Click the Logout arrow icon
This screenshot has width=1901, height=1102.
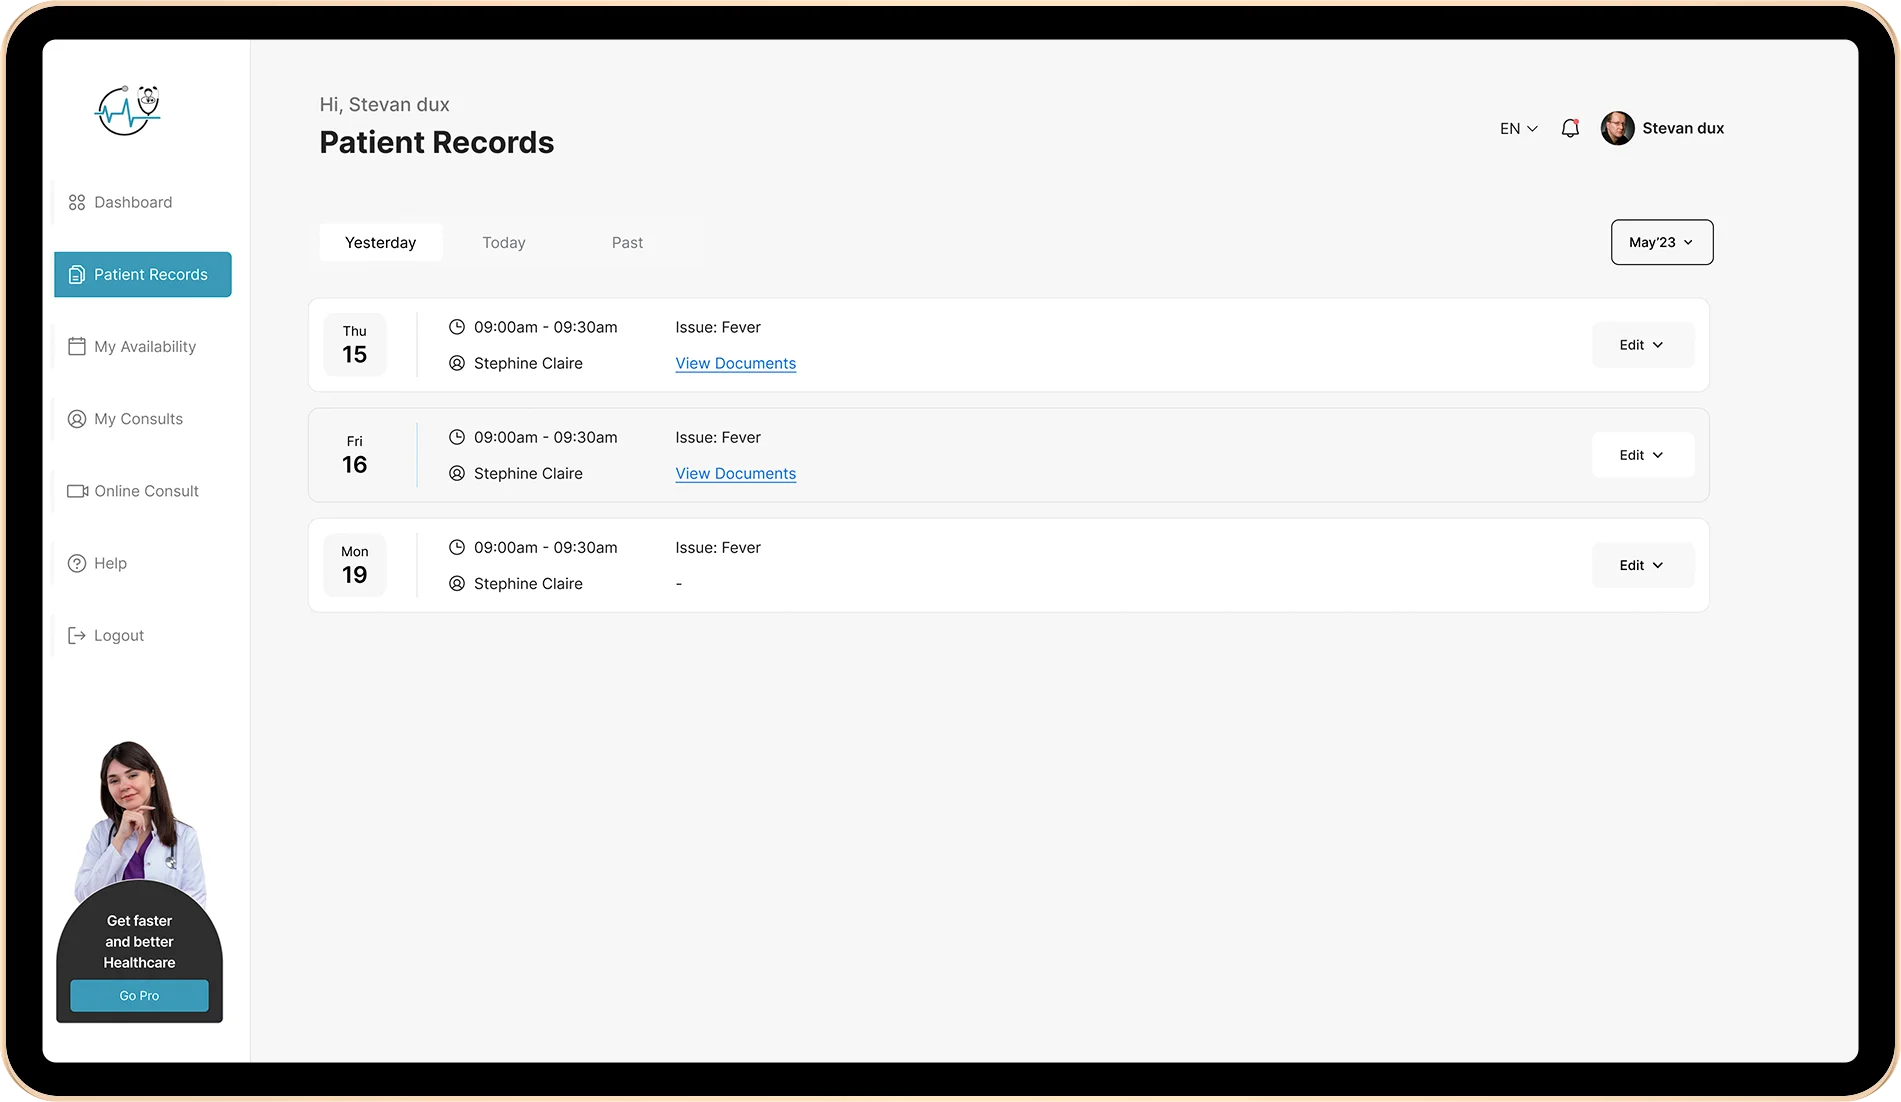pyautogui.click(x=76, y=636)
